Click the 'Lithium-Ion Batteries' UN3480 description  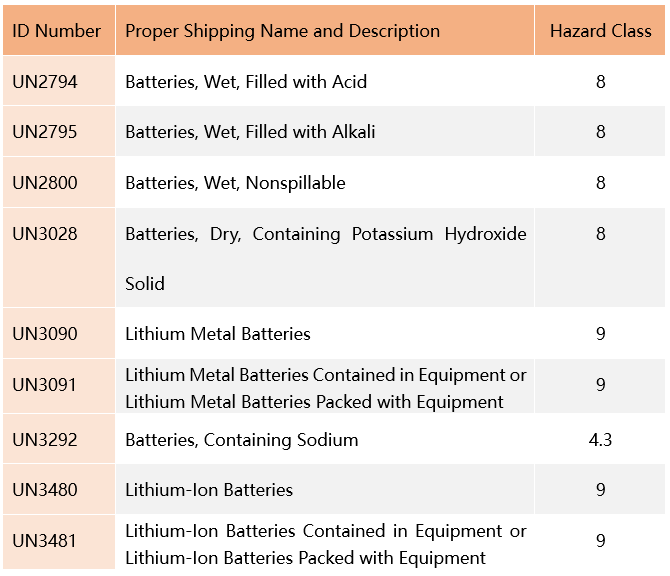pyautogui.click(x=209, y=490)
